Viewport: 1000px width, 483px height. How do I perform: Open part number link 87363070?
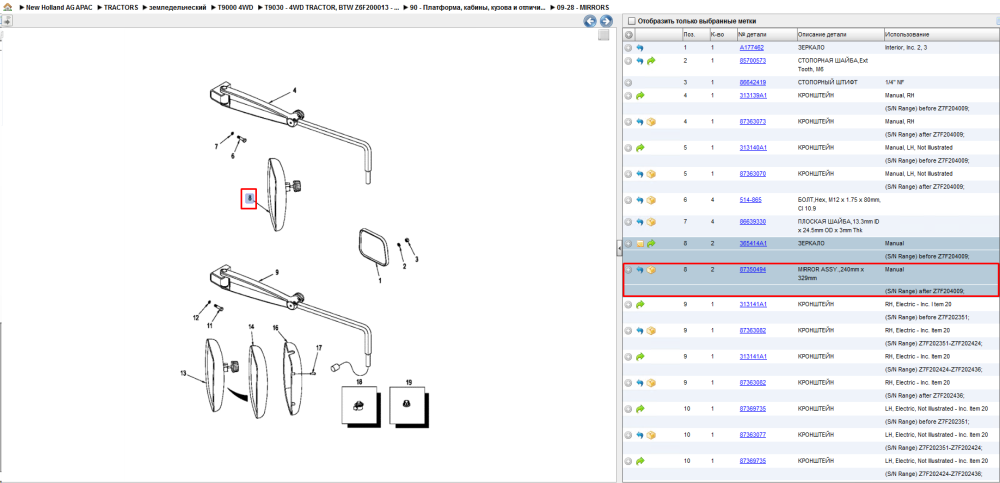click(x=753, y=174)
